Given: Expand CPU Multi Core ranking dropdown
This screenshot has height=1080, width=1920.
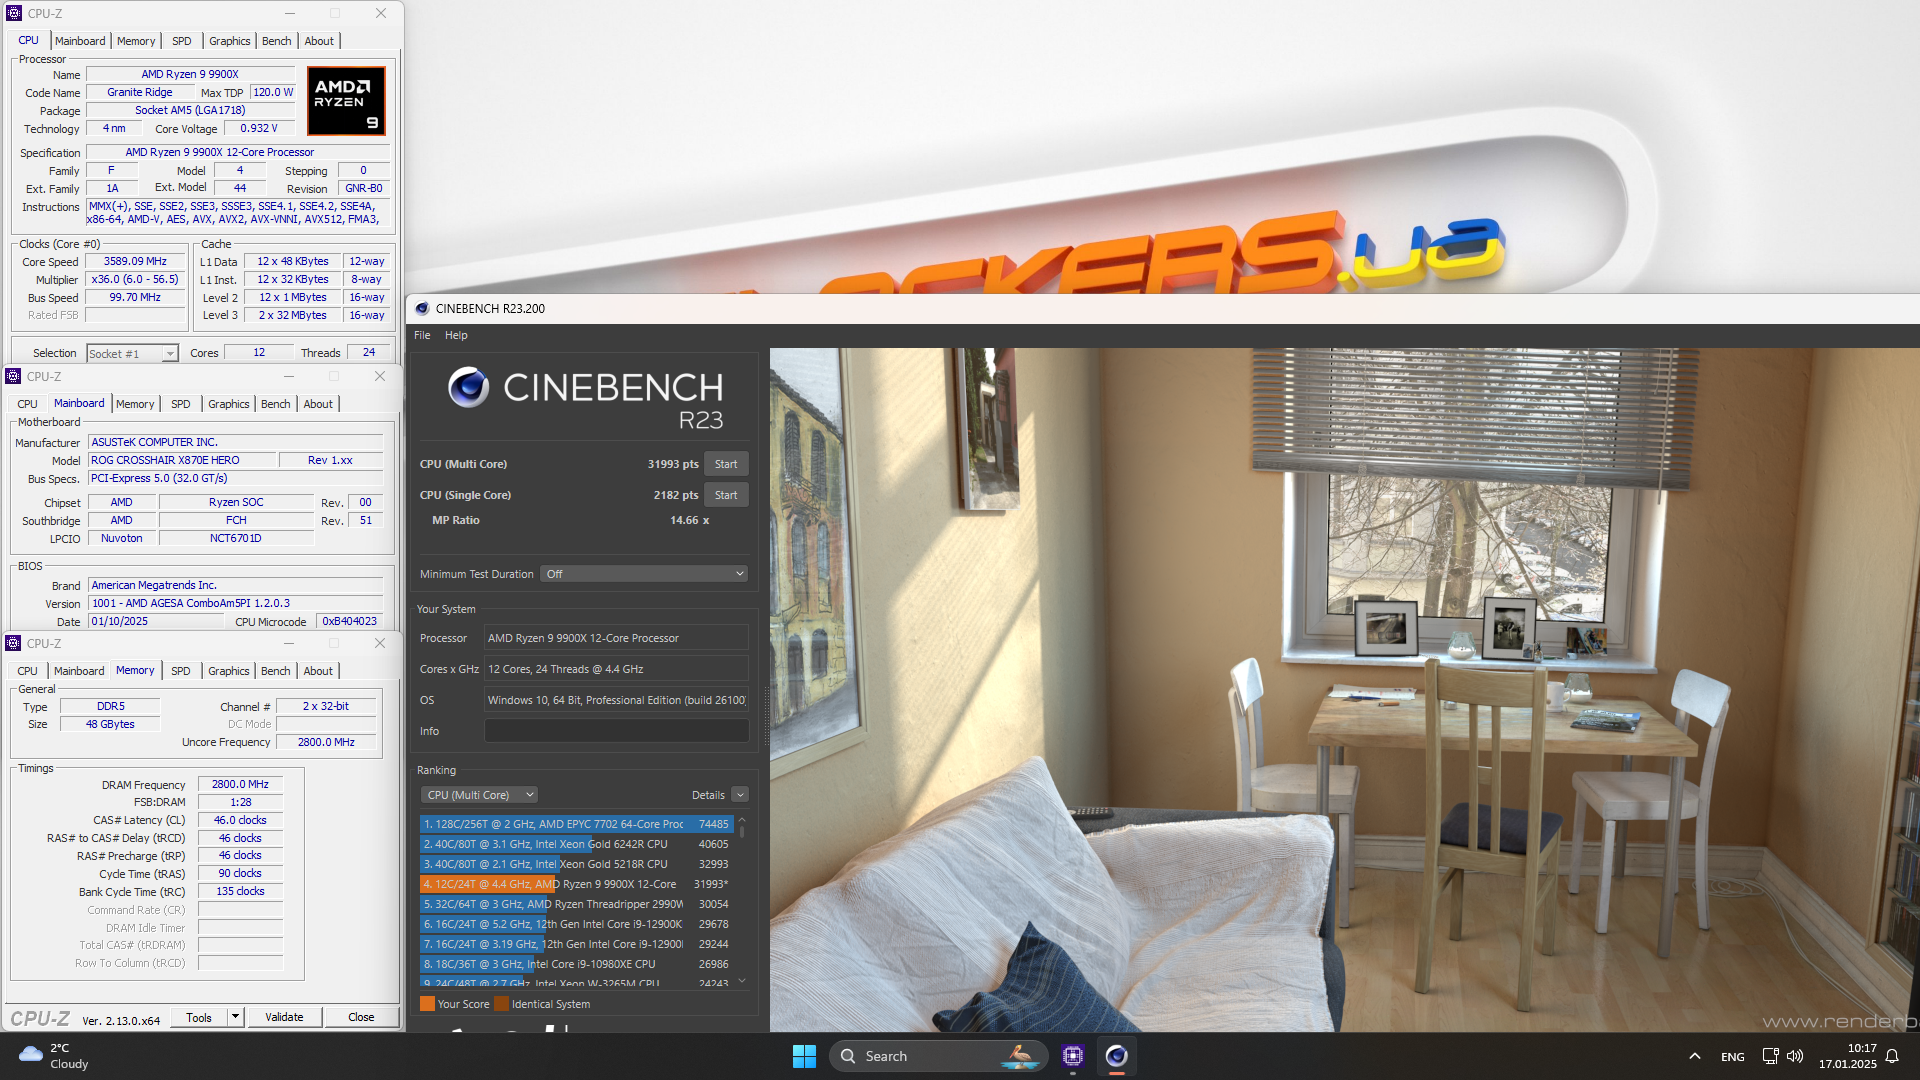Looking at the screenshot, I should point(479,794).
